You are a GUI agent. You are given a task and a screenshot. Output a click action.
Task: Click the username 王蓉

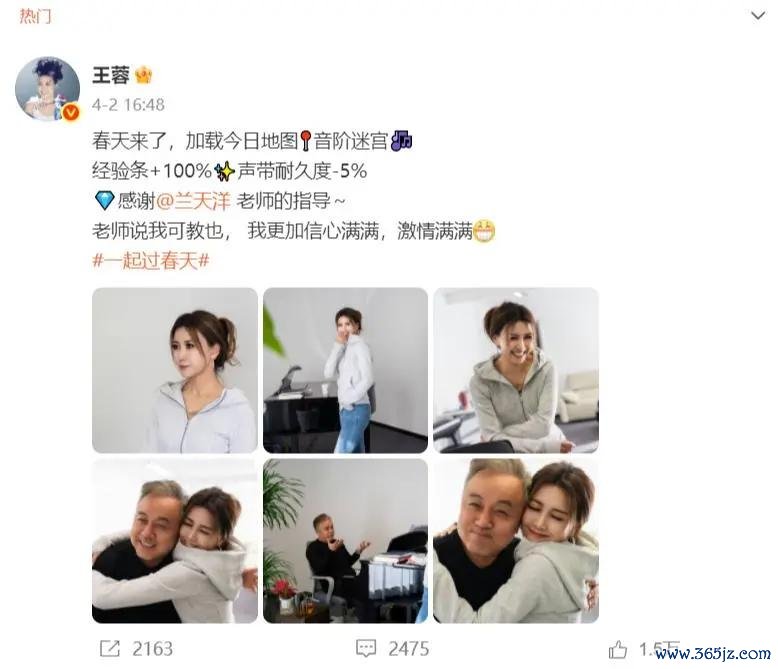[111, 75]
